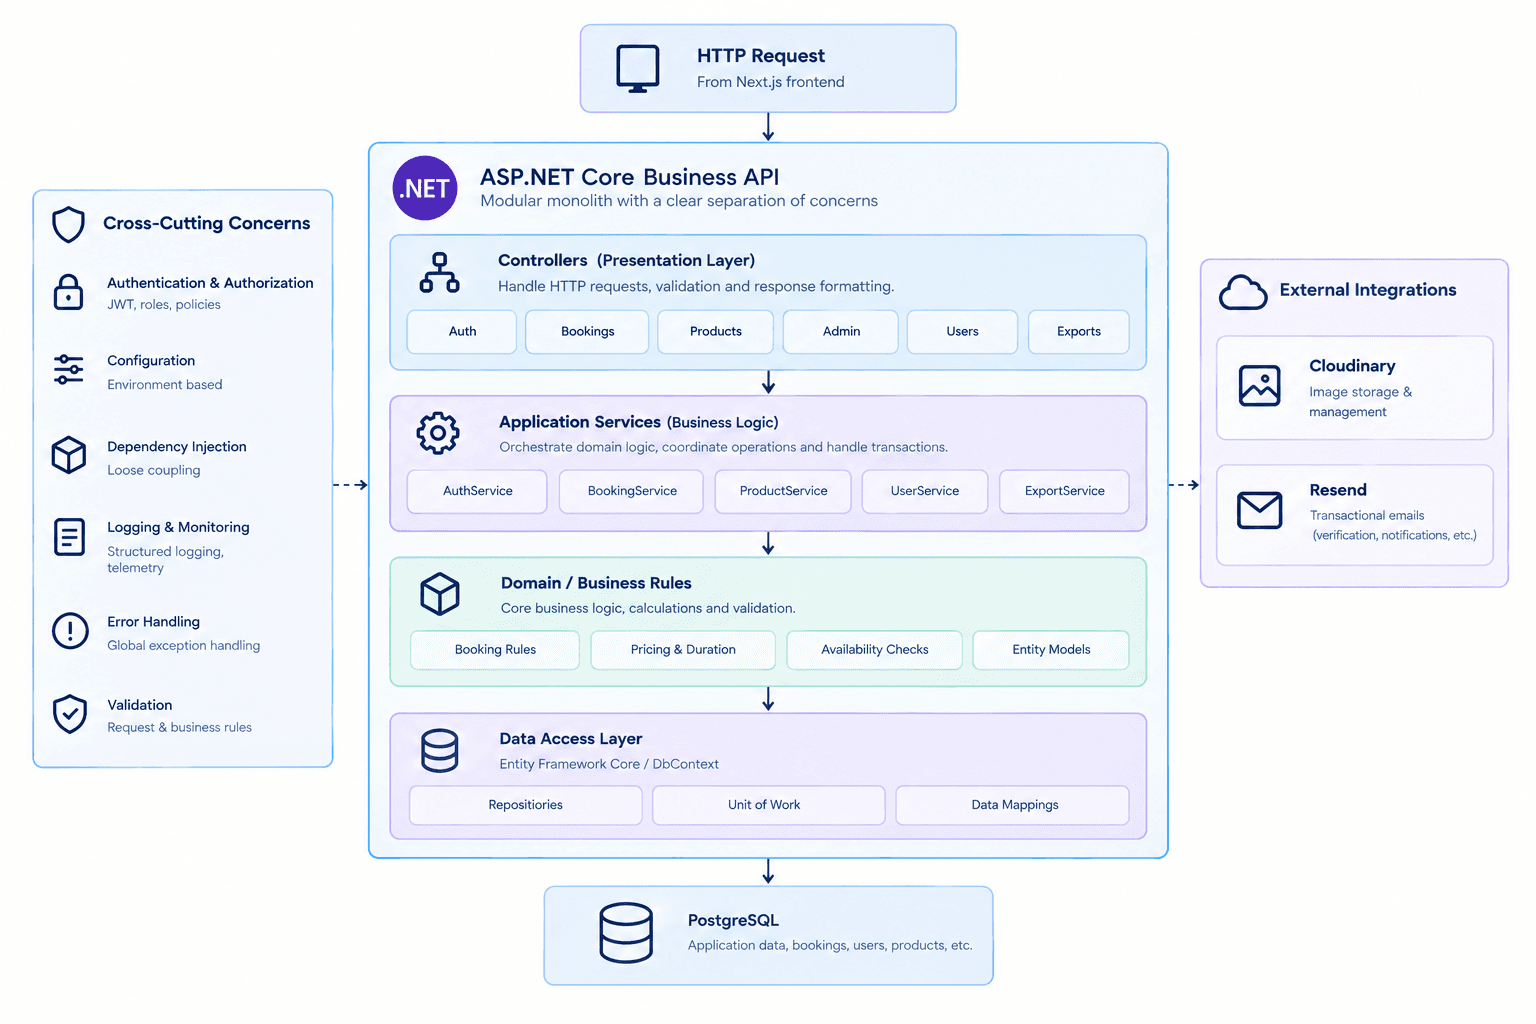Select the Availability Checks box
Screen dimensions: 1536x1024
tap(875, 650)
